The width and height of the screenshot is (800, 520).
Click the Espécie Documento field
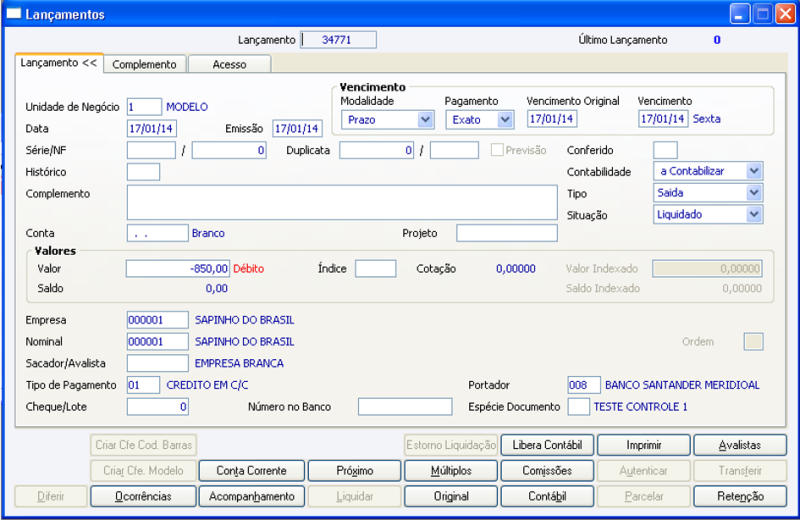tap(579, 407)
